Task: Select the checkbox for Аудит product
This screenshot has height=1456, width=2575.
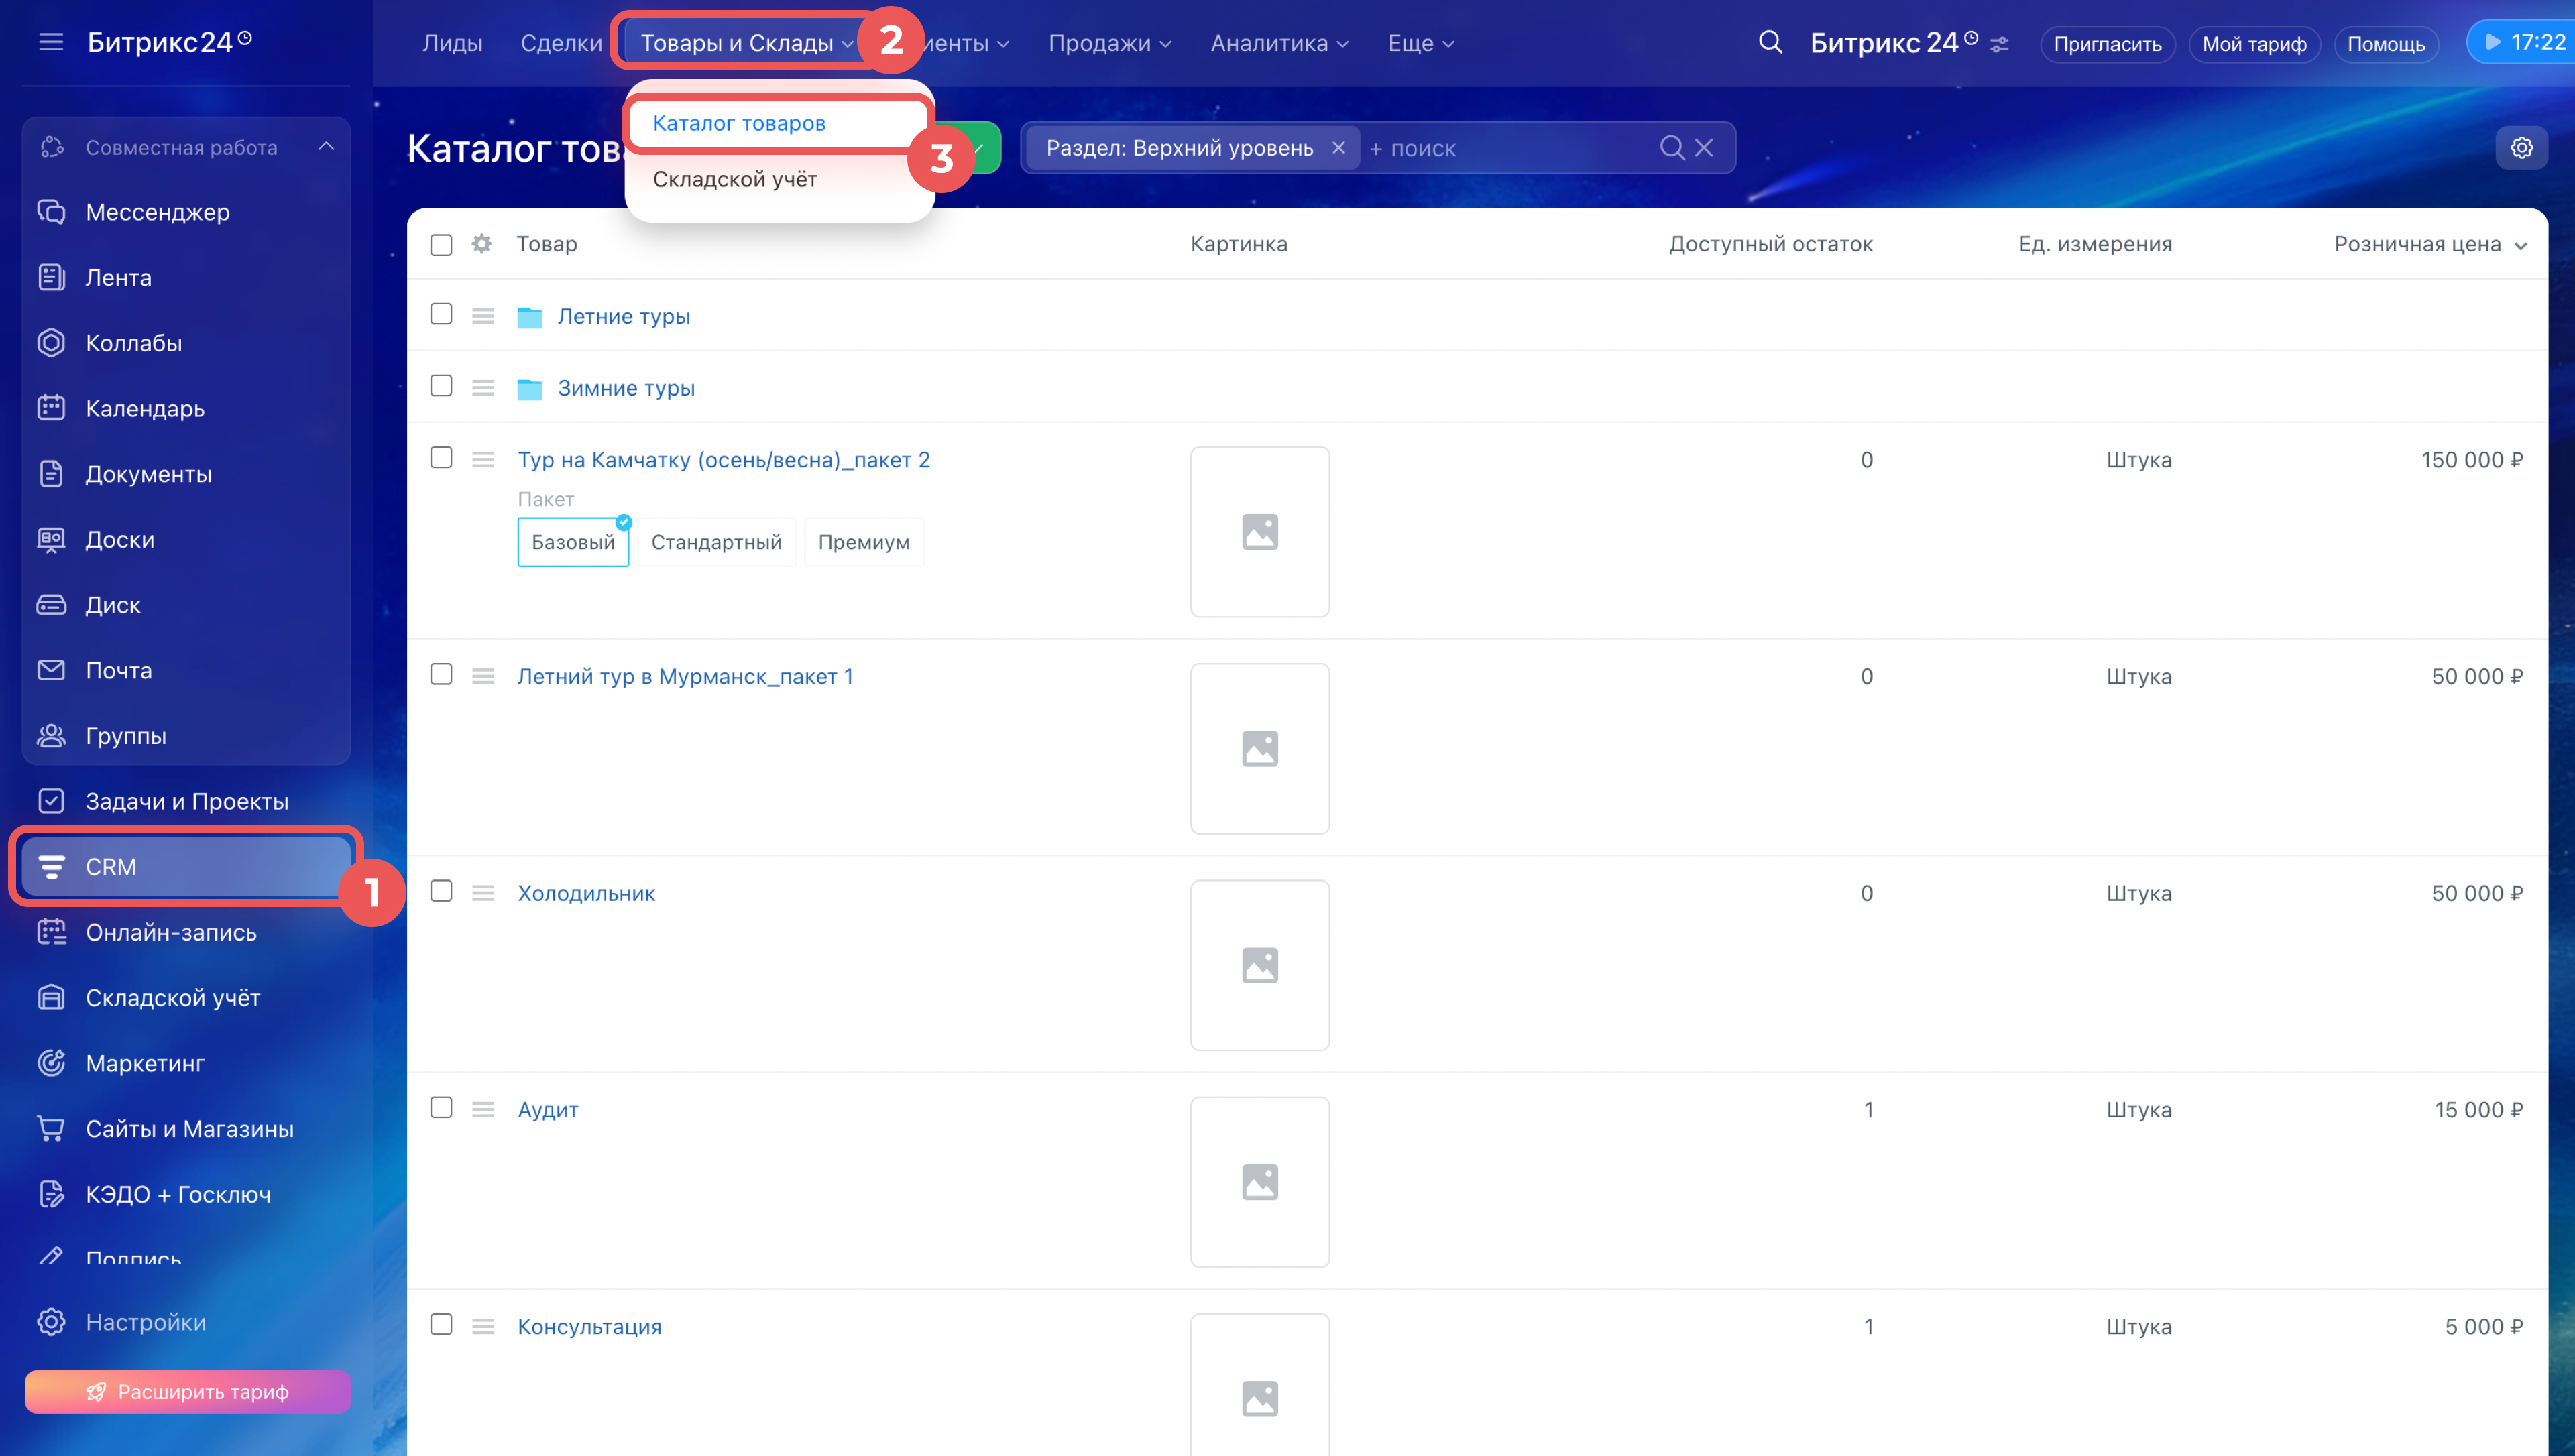Action: (441, 1107)
